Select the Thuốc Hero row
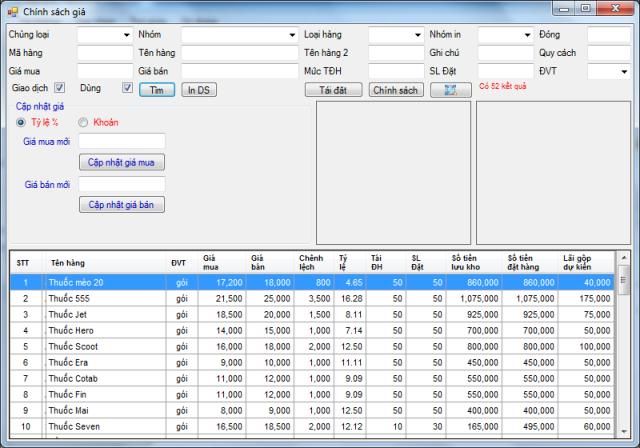Screen dimensions: 640x448 (x=312, y=330)
